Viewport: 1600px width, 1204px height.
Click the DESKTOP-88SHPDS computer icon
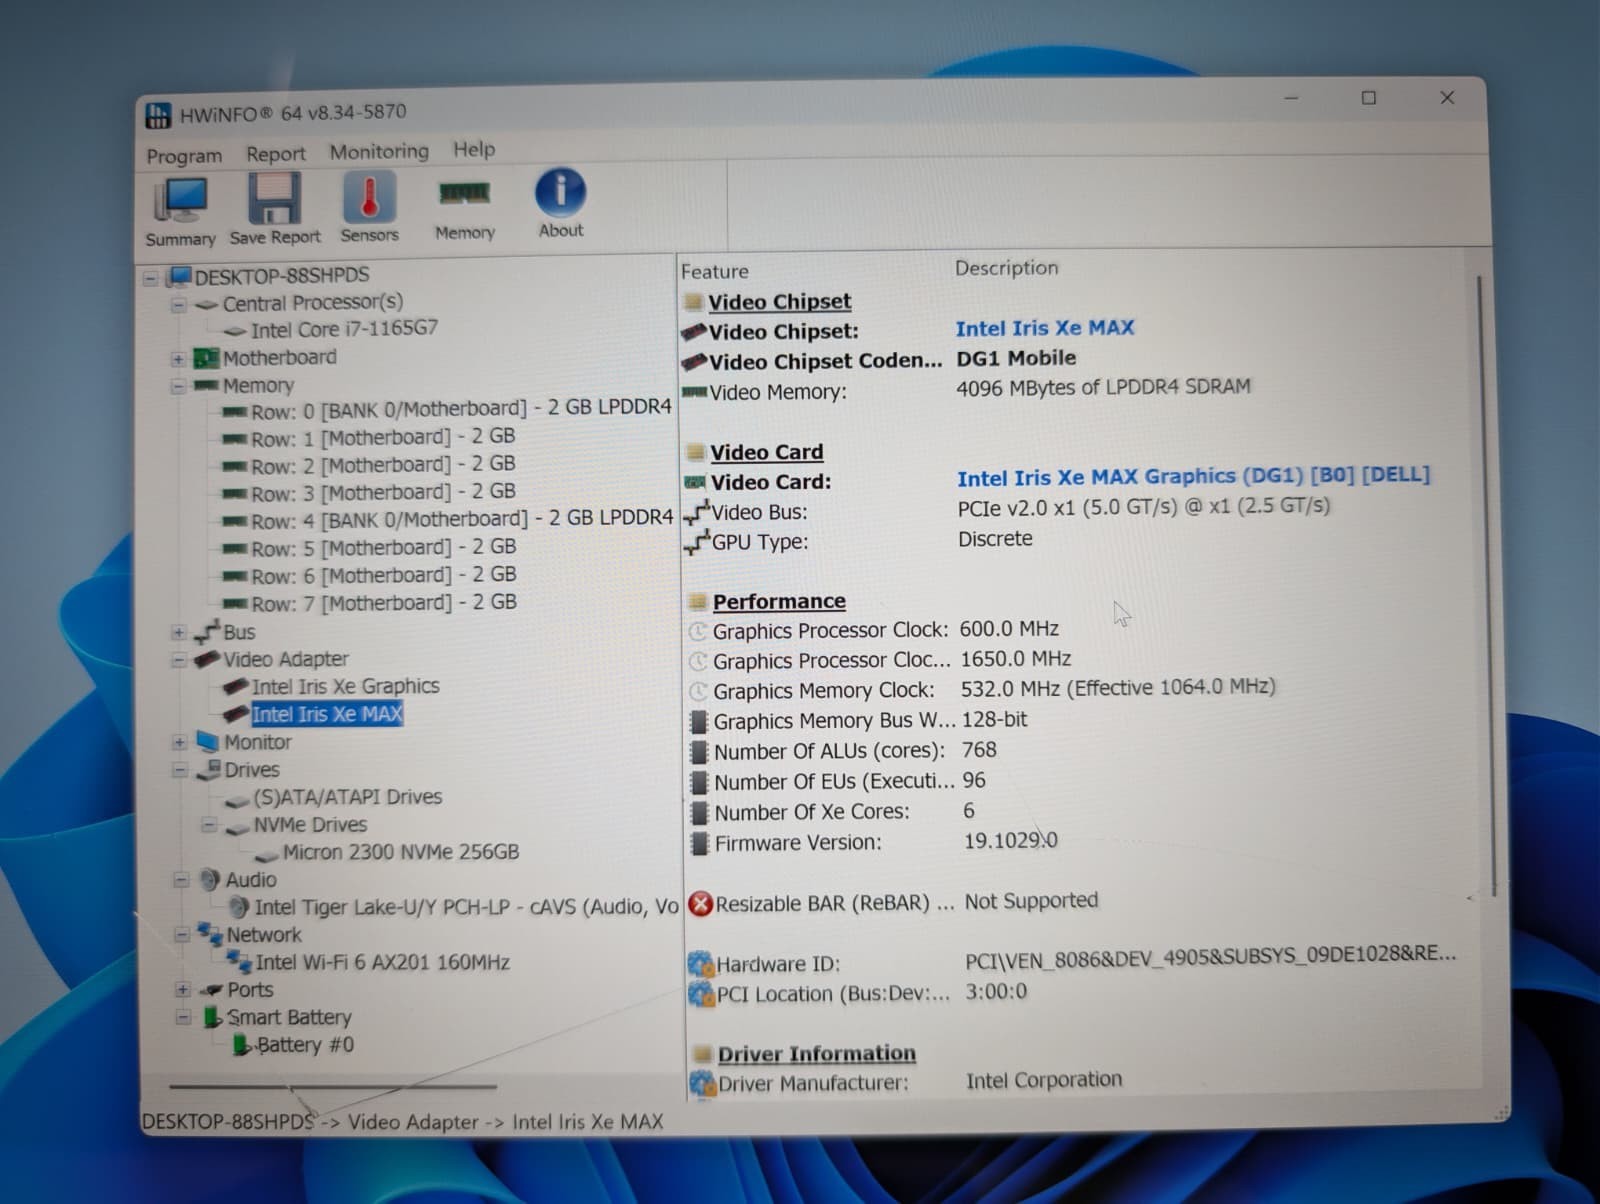point(178,276)
